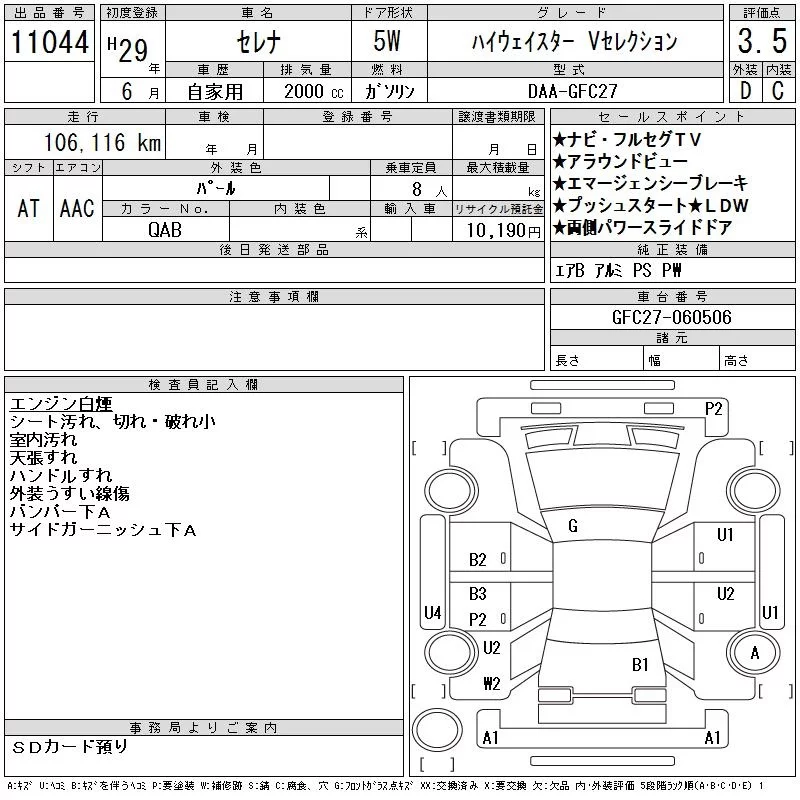The image size is (800, 800).
Task: Click the exterior grade D cell
Action: pyautogui.click(x=744, y=91)
